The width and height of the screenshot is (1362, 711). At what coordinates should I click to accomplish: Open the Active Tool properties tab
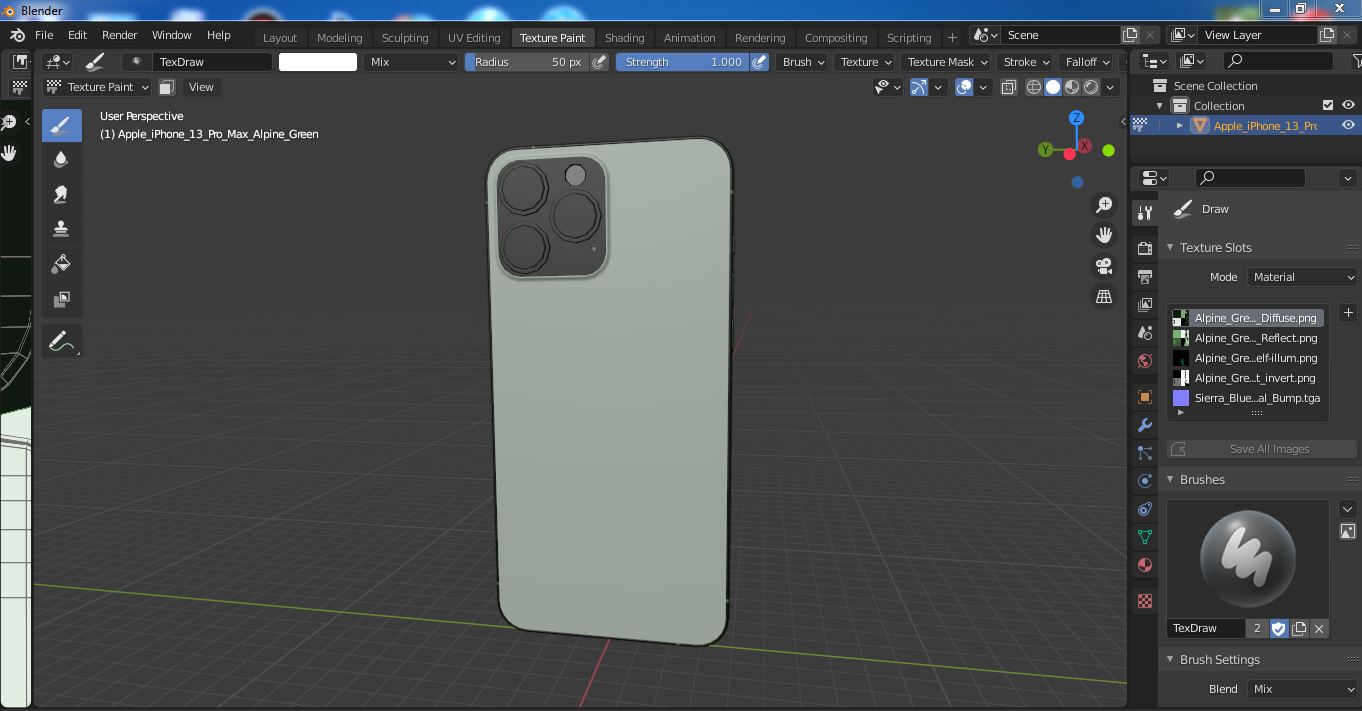point(1145,212)
